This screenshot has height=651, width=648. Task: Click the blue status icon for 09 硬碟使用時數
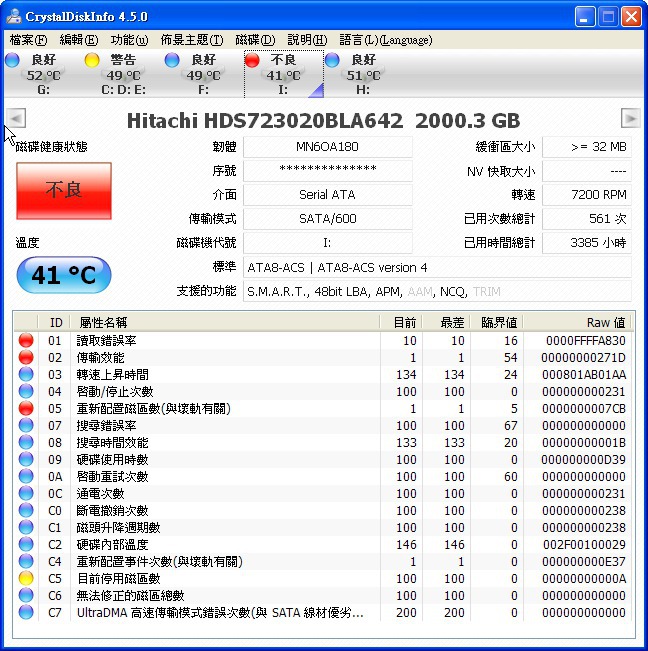pos(26,460)
